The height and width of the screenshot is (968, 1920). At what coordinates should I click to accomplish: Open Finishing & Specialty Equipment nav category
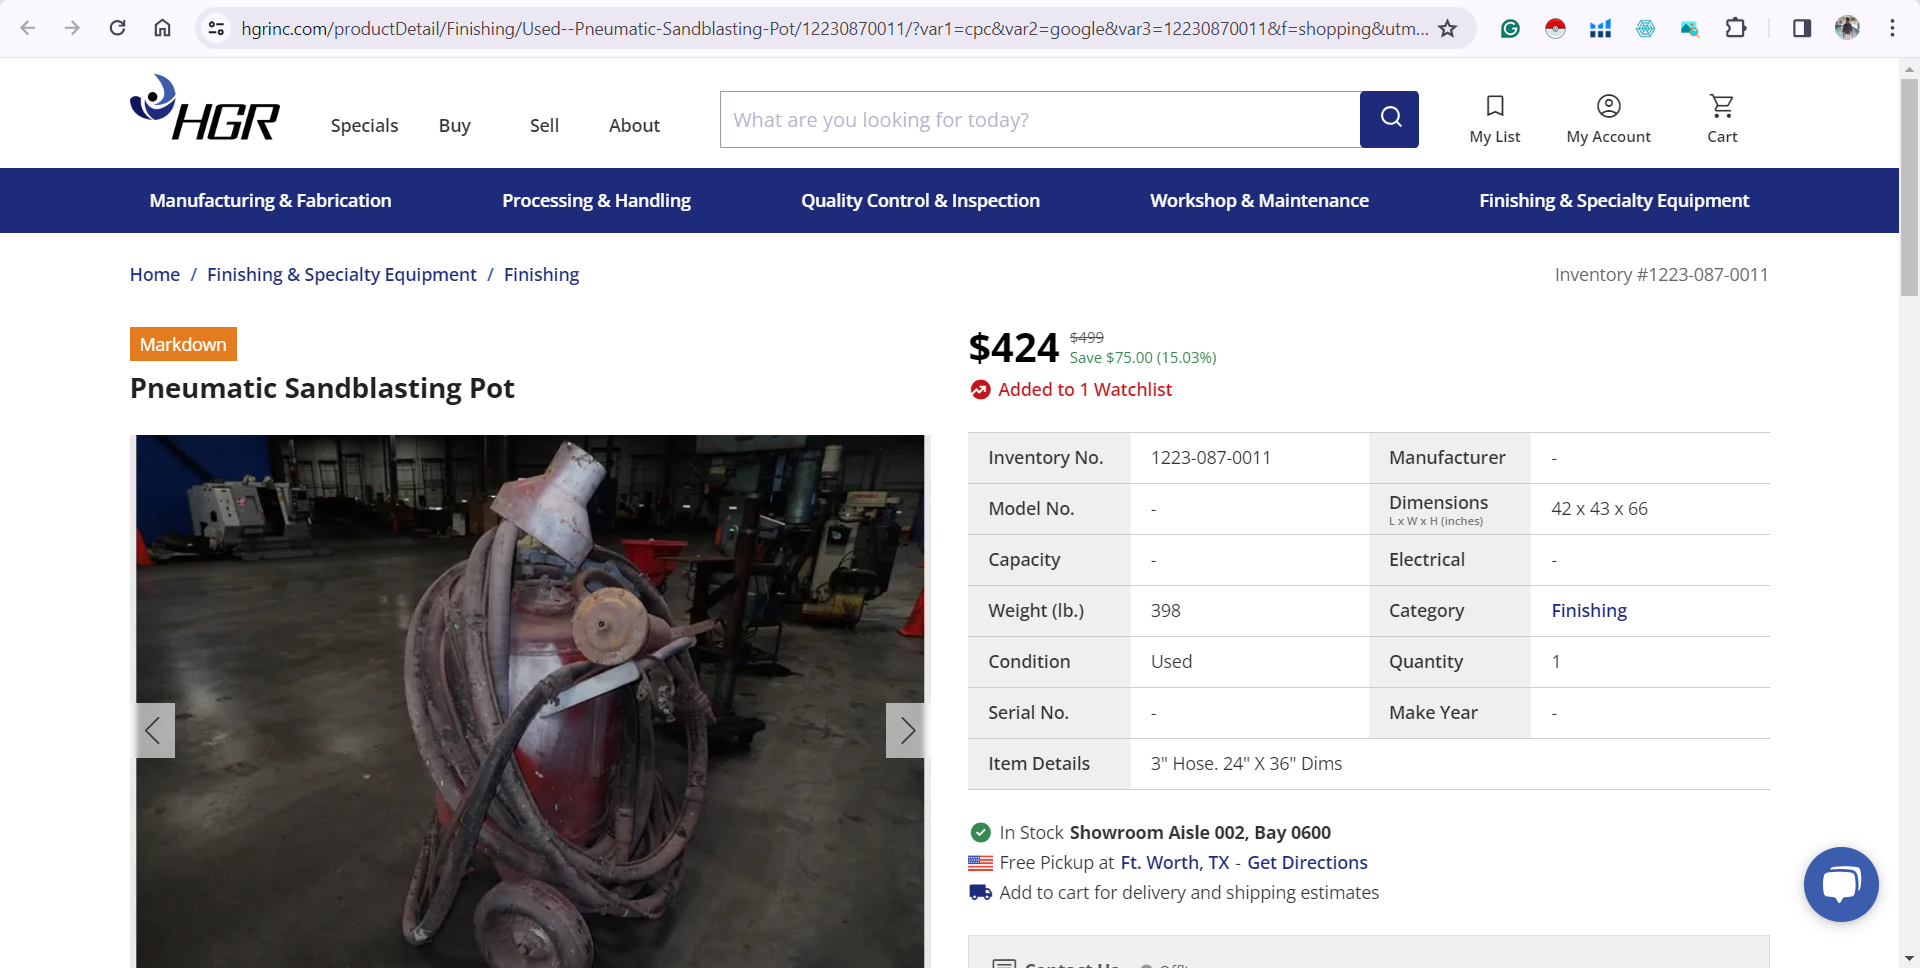click(1614, 200)
